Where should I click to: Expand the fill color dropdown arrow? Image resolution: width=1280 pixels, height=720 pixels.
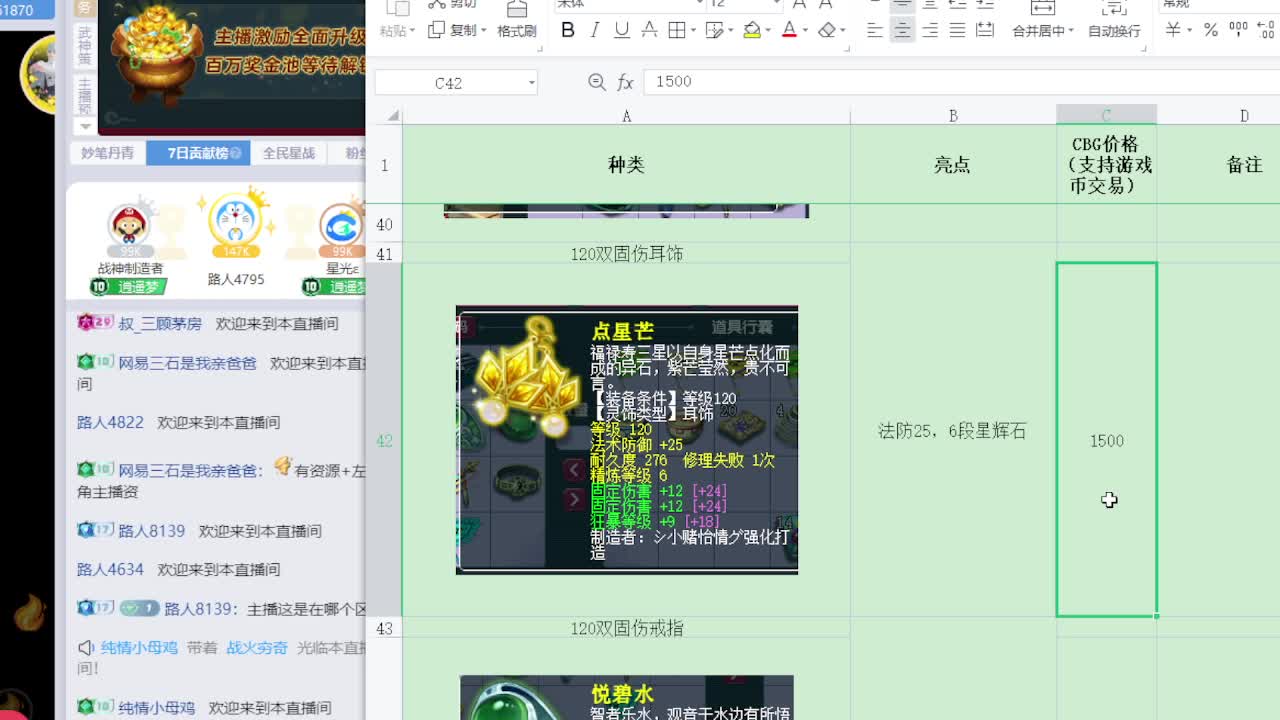pyautogui.click(x=769, y=31)
